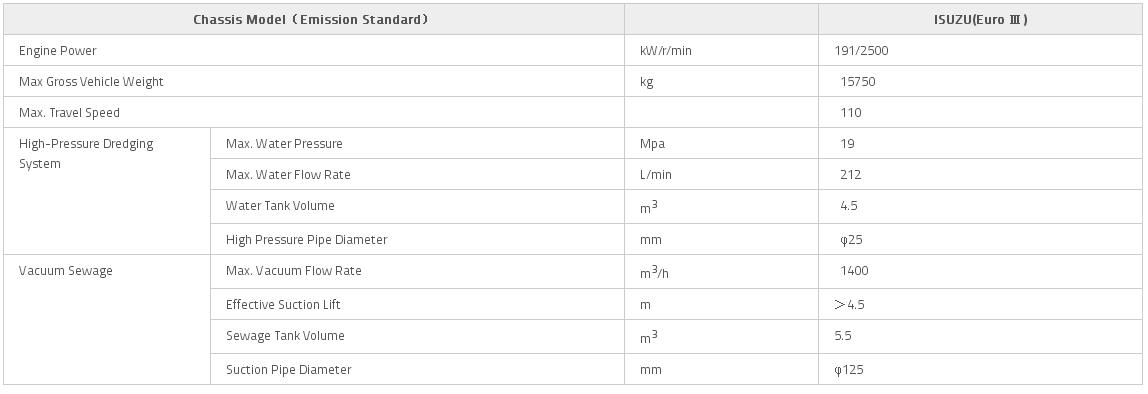
Task: Click the Max Gross Vehicle Weight label
Action: [x=92, y=81]
